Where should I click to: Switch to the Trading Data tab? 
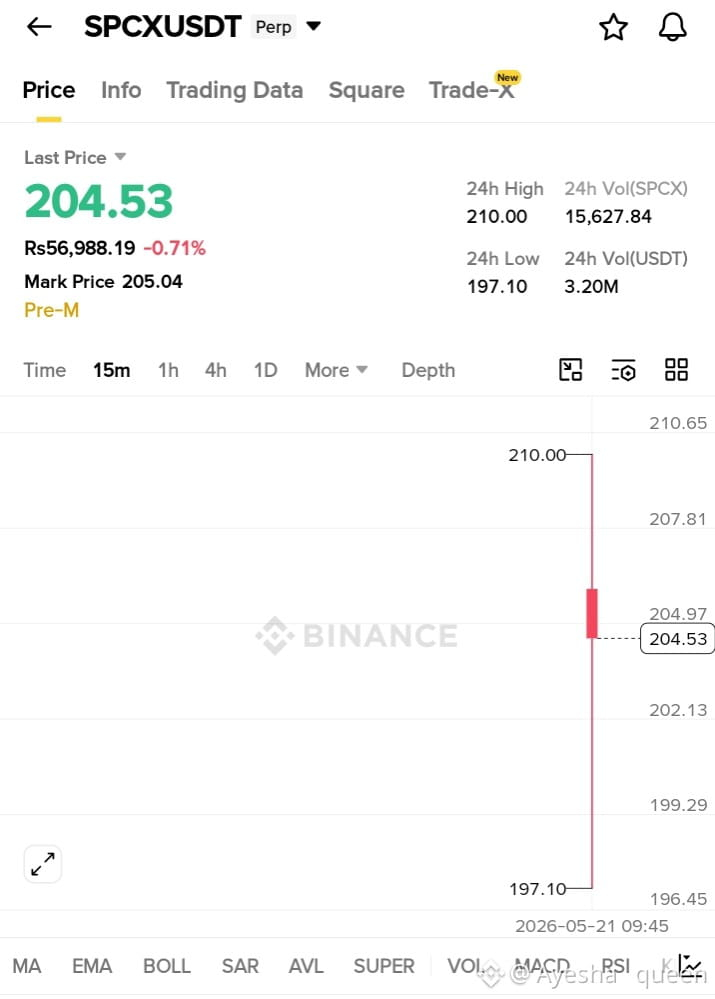[235, 90]
